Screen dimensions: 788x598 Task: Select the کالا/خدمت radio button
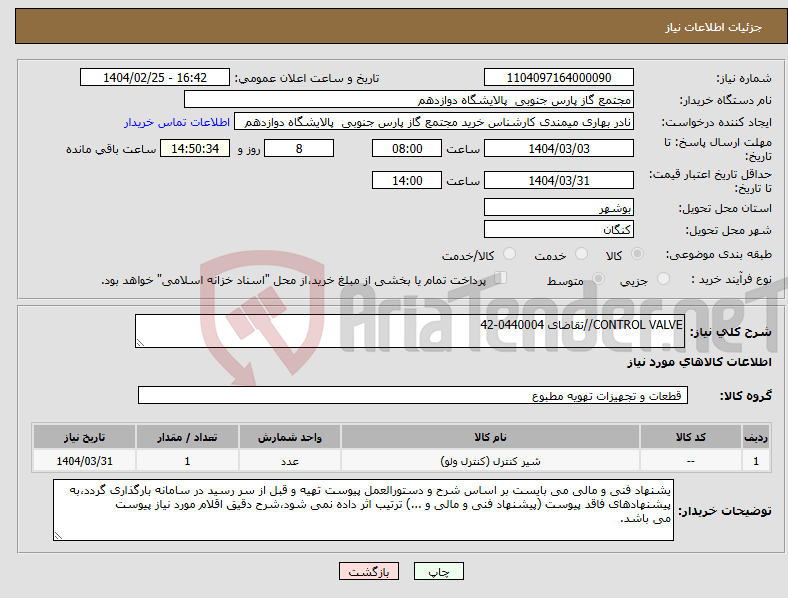510,254
